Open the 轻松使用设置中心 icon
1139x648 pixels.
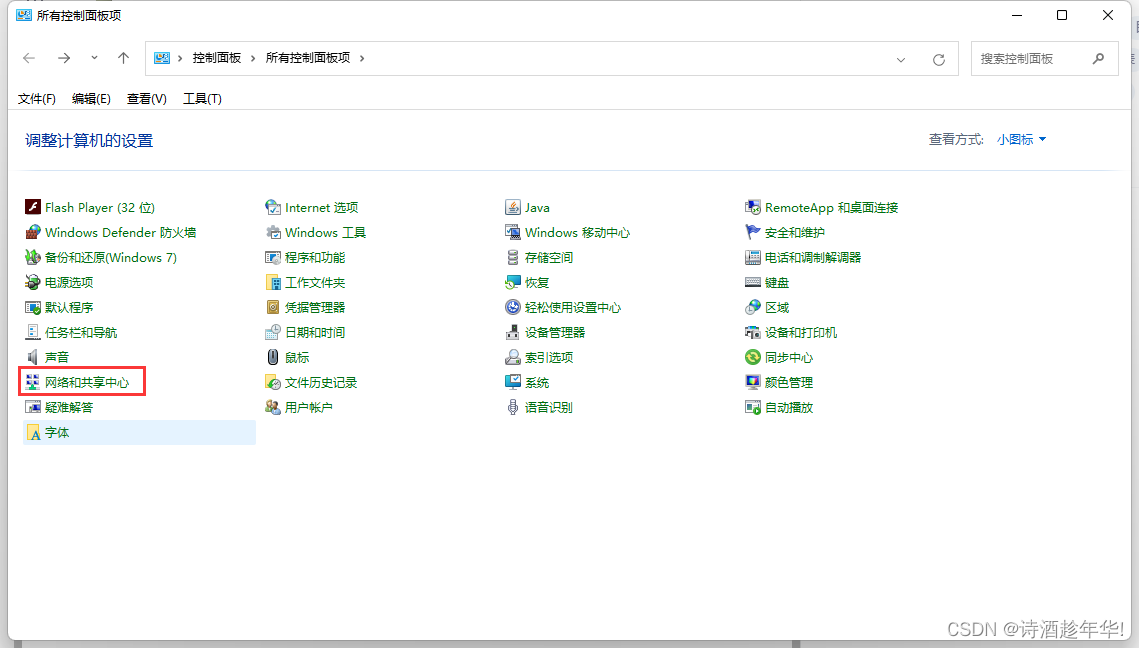click(513, 307)
